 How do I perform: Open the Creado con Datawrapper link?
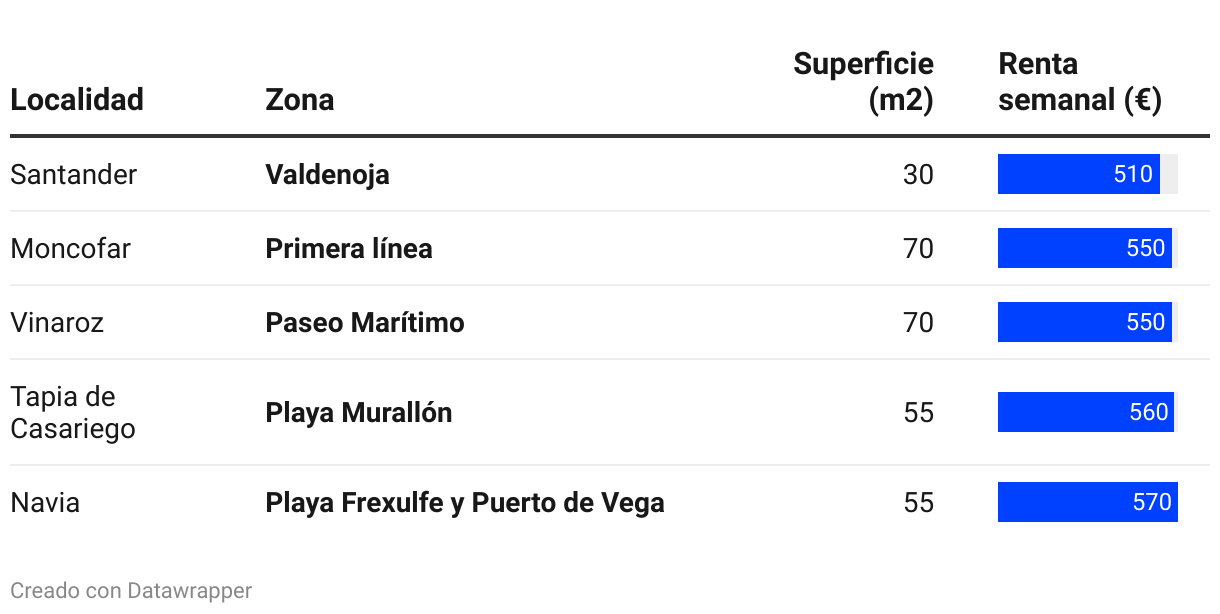point(131,591)
